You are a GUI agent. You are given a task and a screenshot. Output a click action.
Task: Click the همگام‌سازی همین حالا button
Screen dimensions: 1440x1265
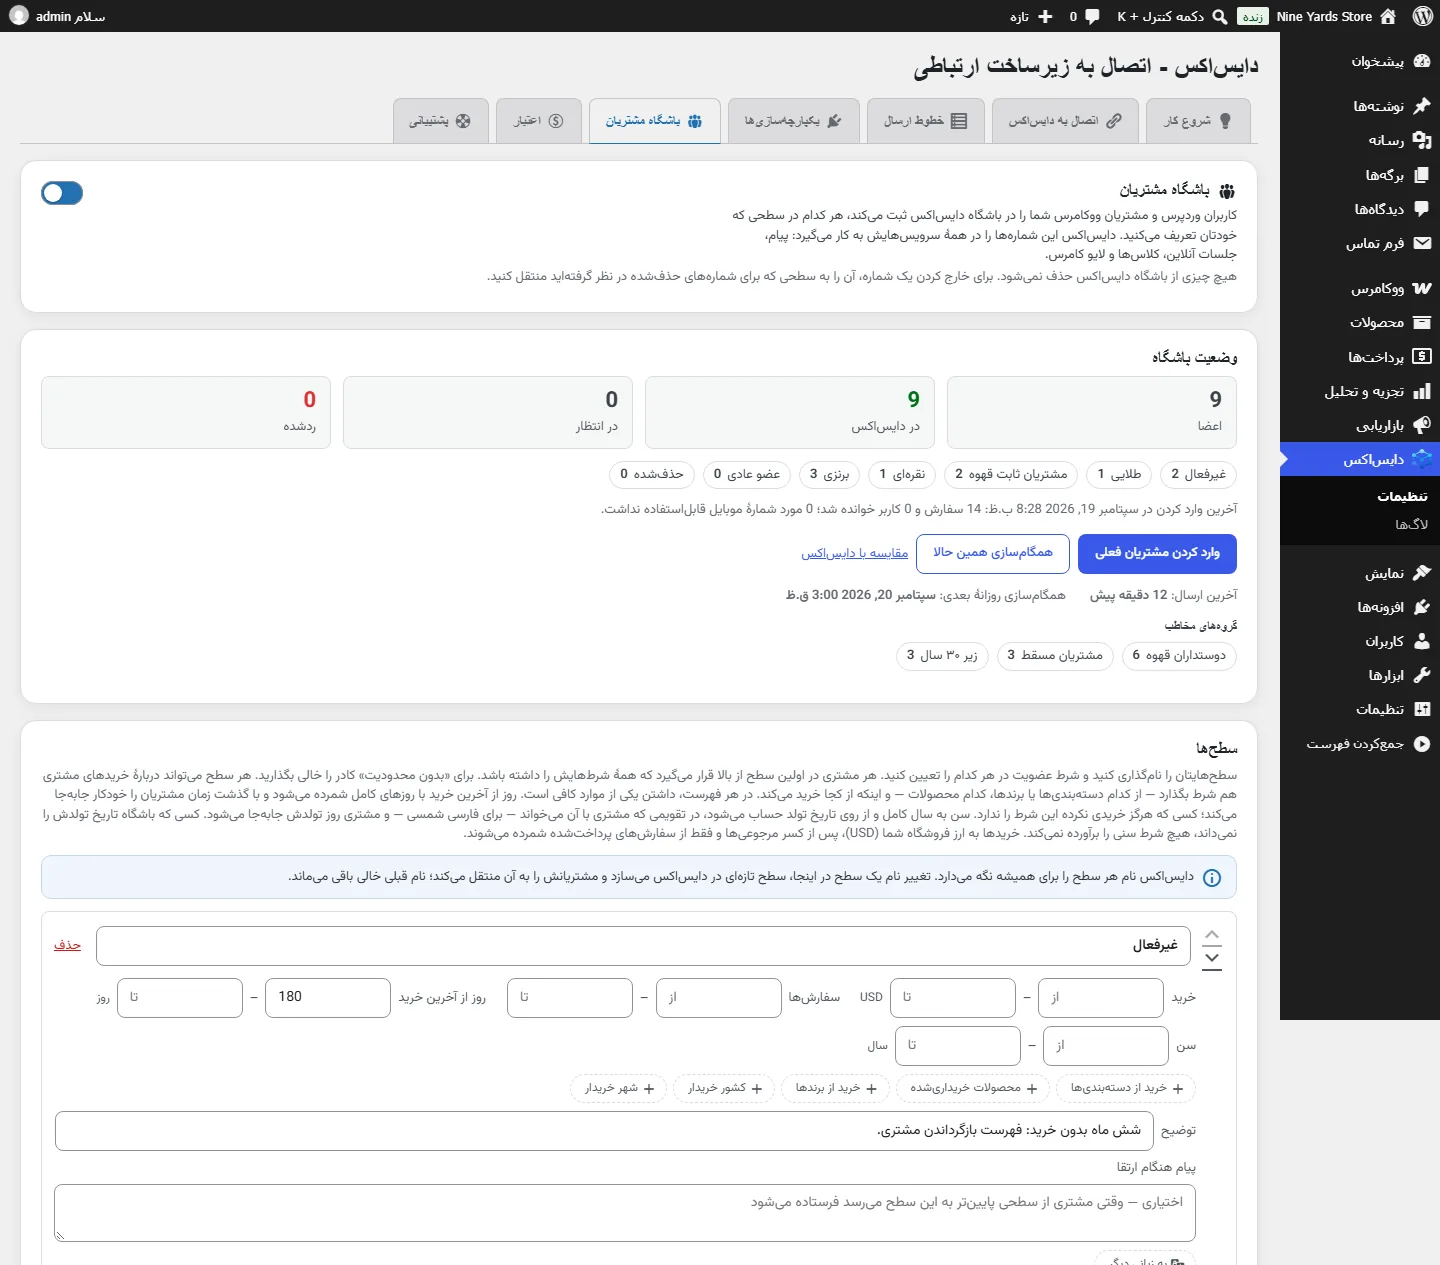993,553
